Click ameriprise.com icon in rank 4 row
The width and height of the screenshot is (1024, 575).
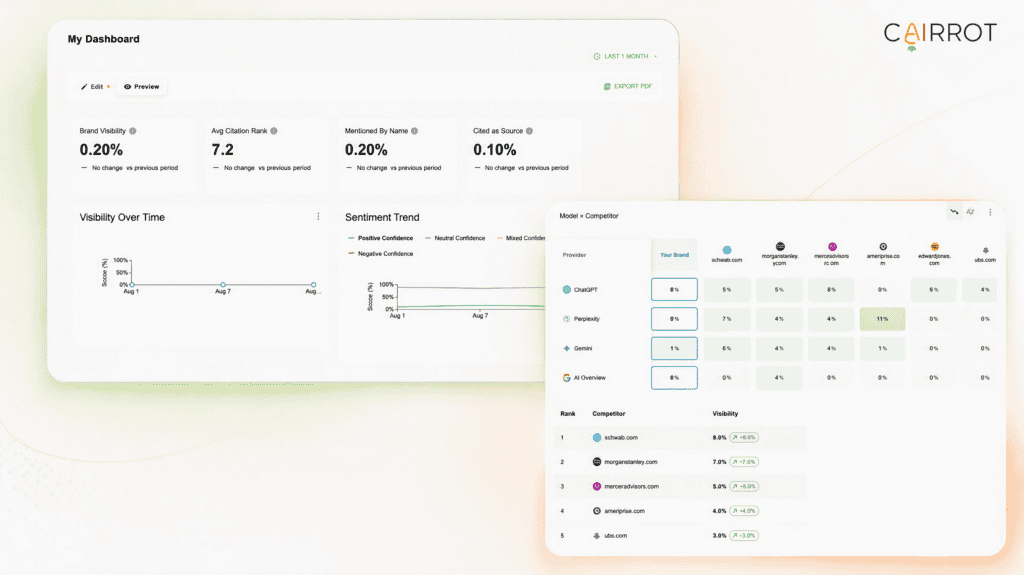coord(597,511)
